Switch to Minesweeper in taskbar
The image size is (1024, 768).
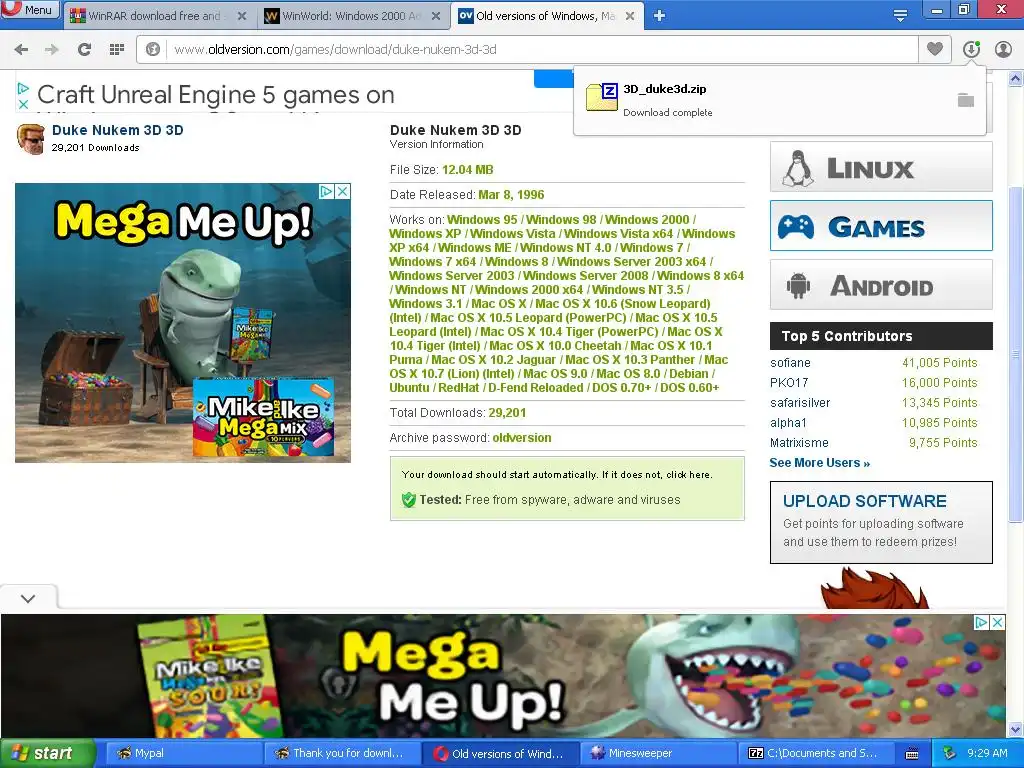[660, 753]
